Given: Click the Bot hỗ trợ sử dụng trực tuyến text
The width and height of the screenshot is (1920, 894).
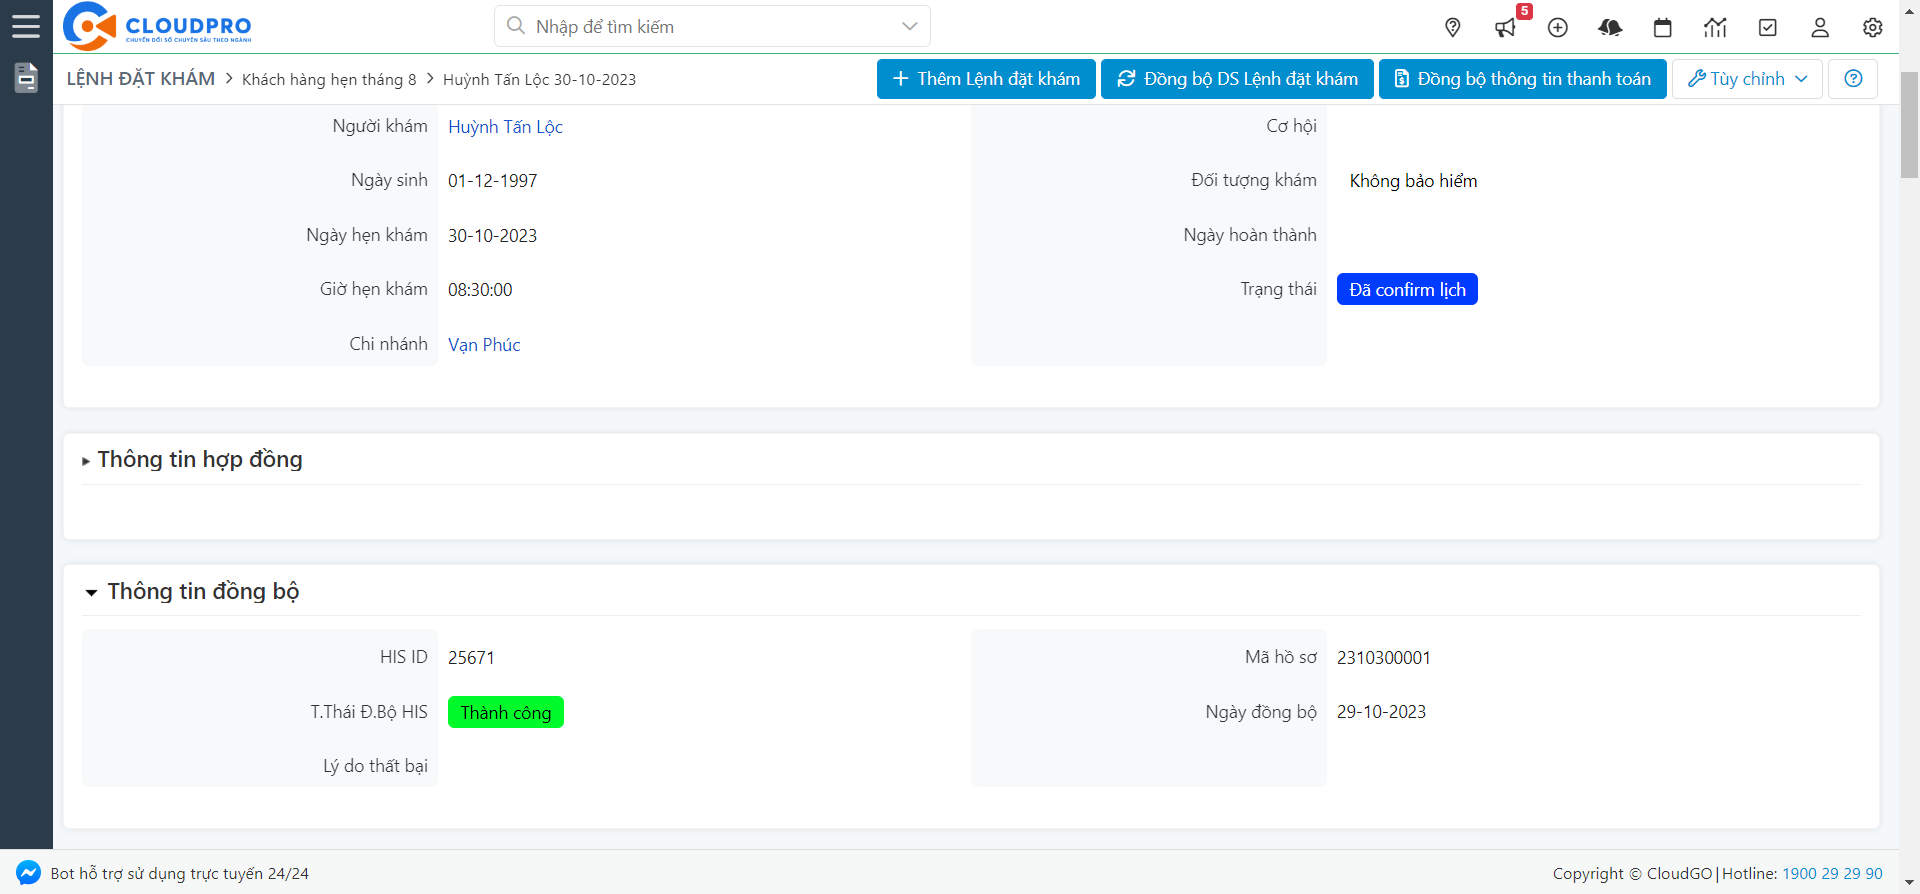Looking at the screenshot, I should pyautogui.click(x=180, y=874).
